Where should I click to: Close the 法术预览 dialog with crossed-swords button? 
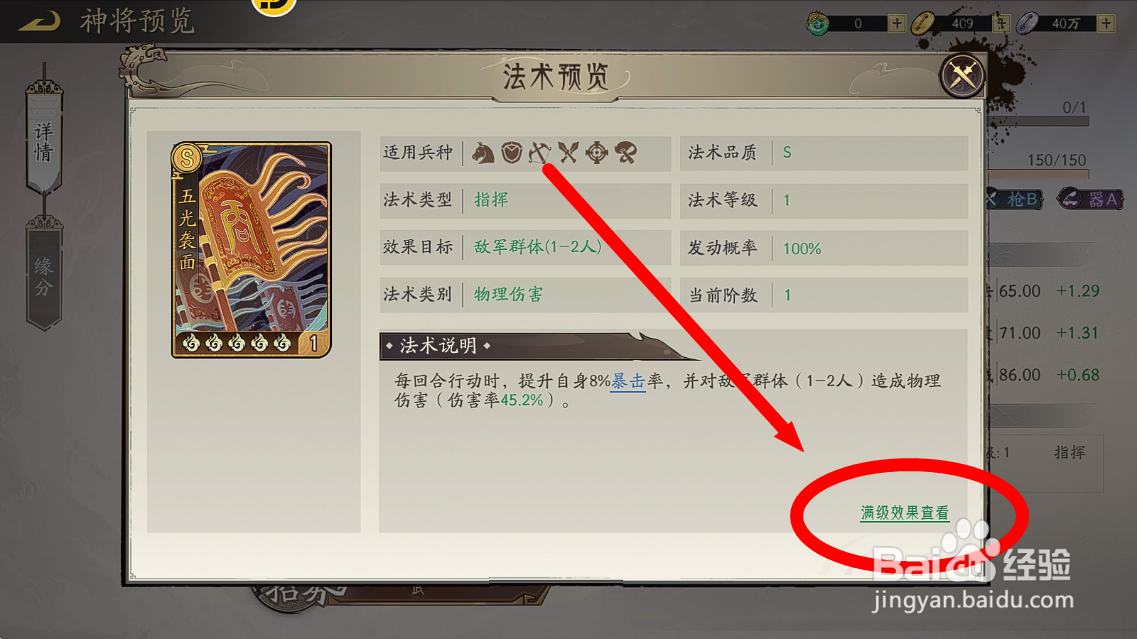click(x=962, y=75)
